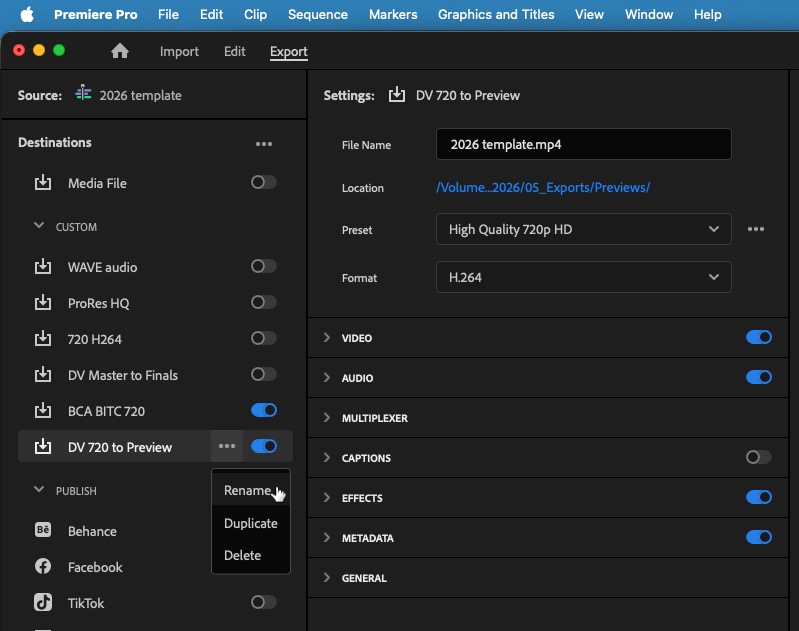The image size is (799, 631).
Task: Switch to the Import tab
Action: point(179,51)
